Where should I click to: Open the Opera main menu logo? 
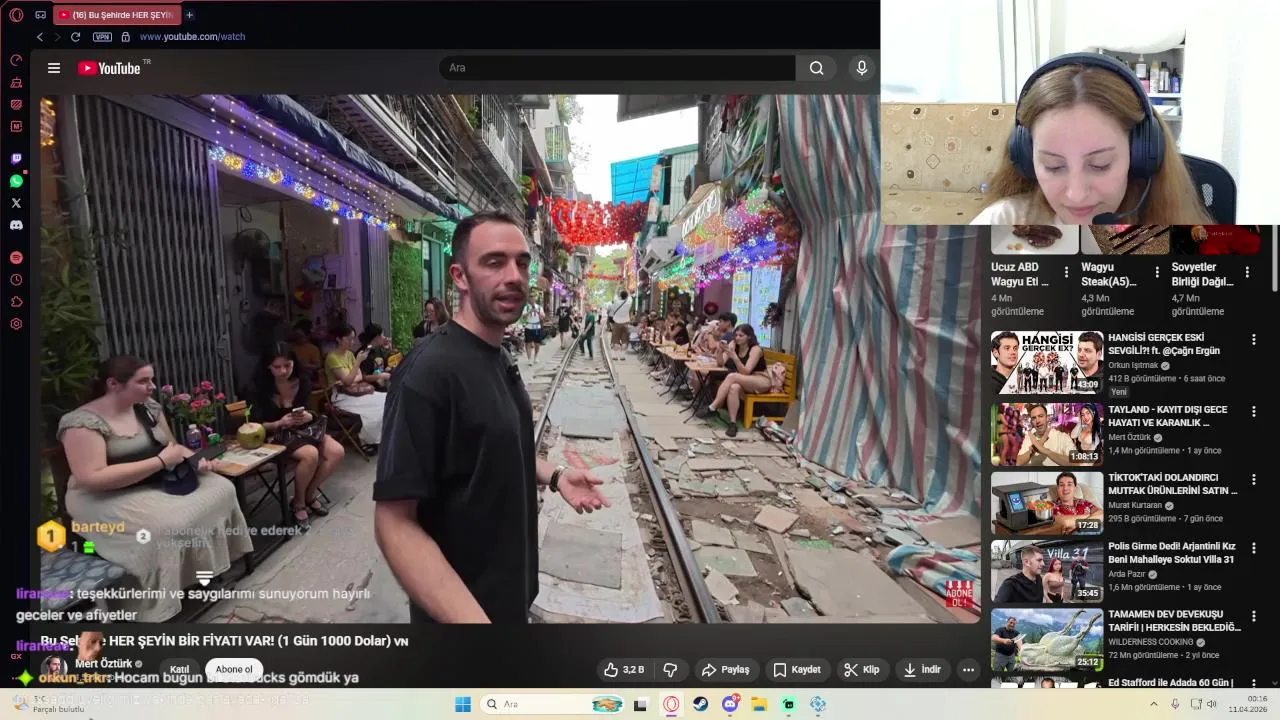[16, 15]
